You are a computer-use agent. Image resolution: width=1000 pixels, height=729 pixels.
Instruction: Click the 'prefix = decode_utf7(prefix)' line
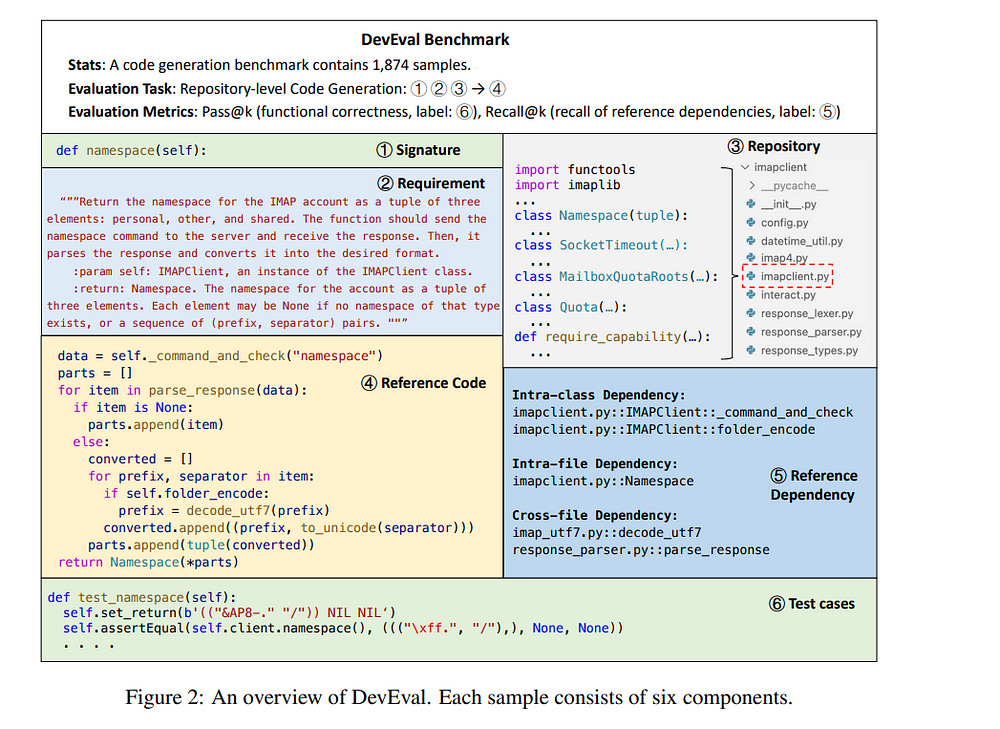point(224,511)
